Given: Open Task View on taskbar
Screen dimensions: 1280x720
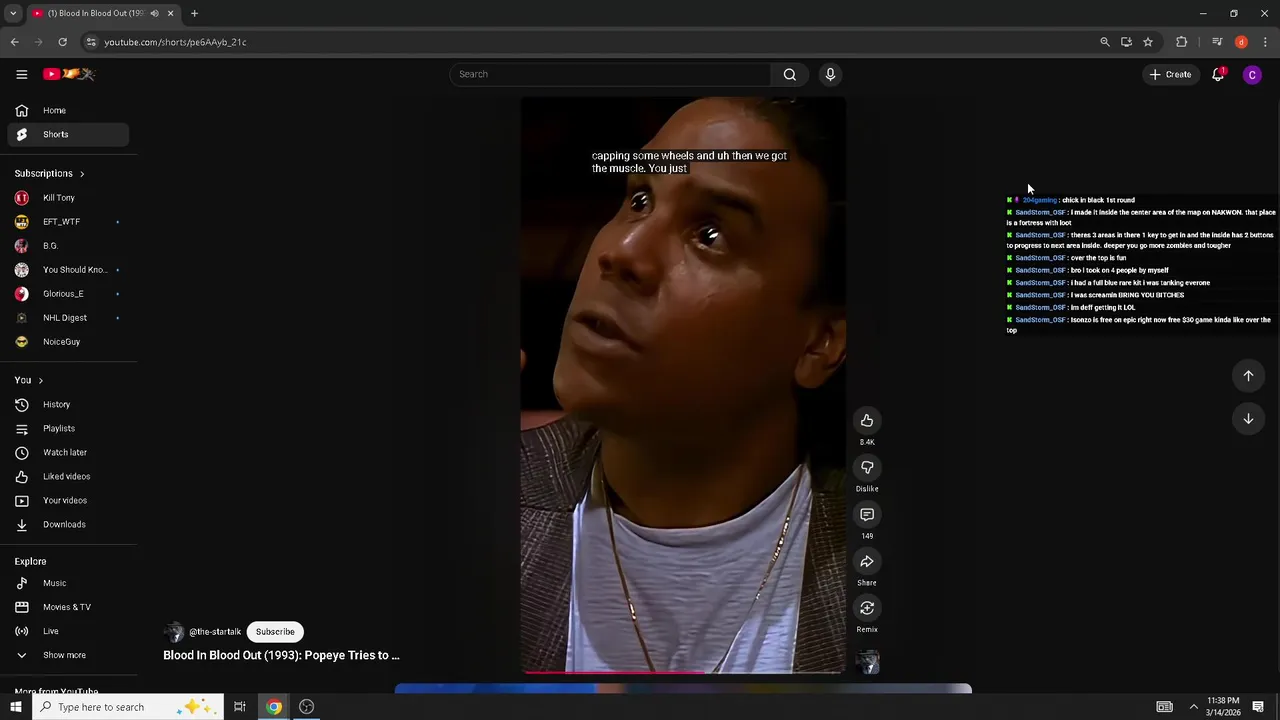Looking at the screenshot, I should (x=240, y=707).
